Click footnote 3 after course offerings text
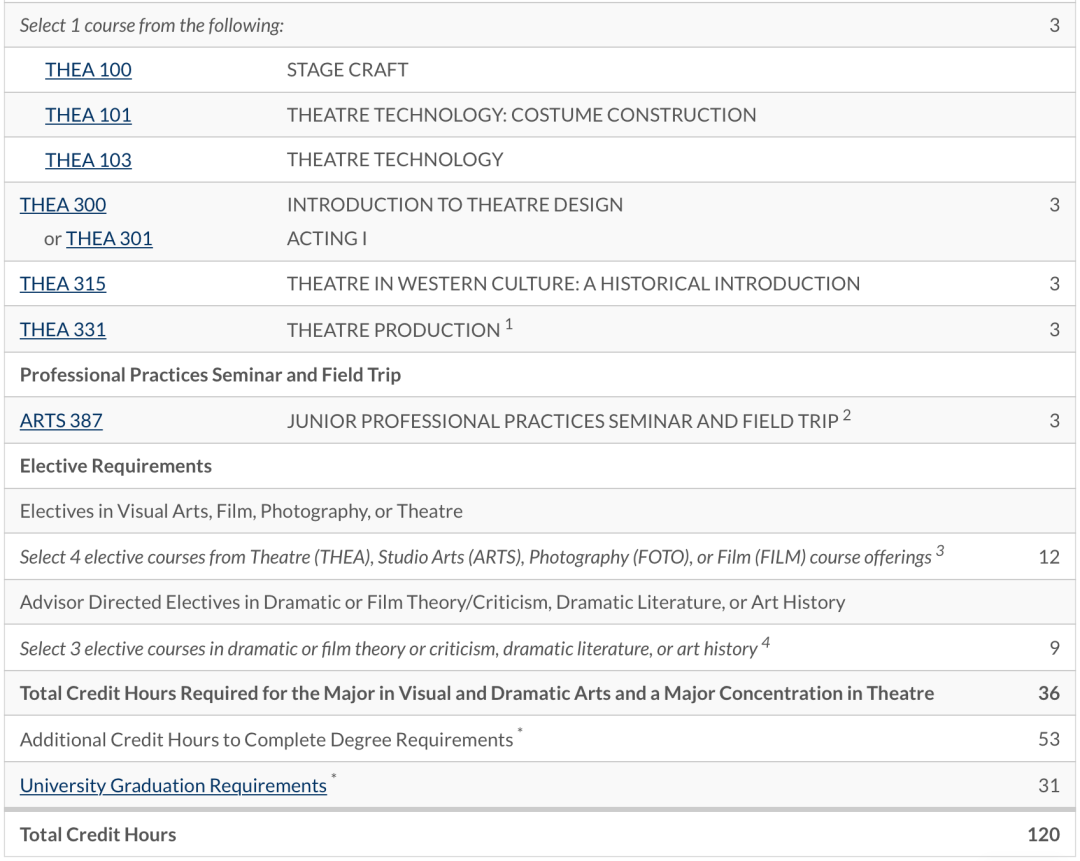Image resolution: width=1080 pixels, height=861 pixels. pyautogui.click(x=940, y=552)
